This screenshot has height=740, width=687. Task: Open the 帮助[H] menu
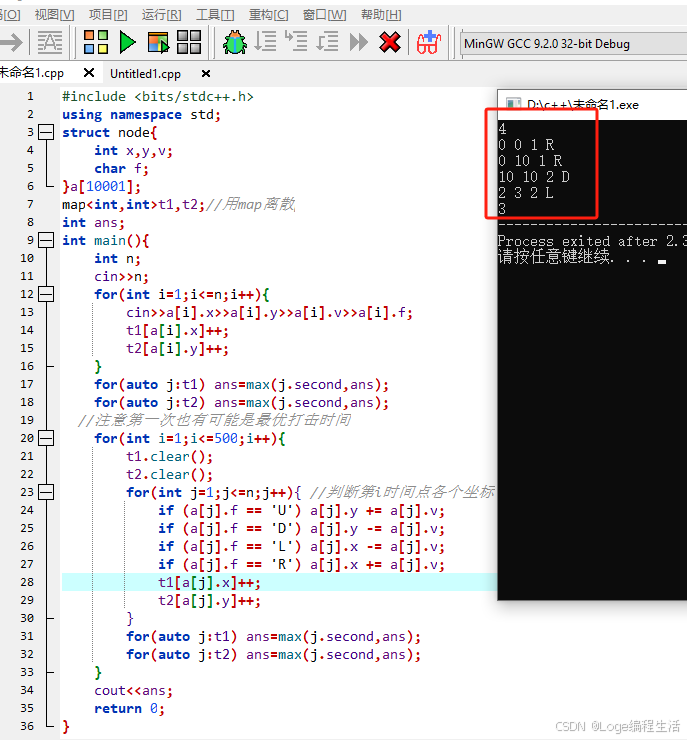click(381, 15)
